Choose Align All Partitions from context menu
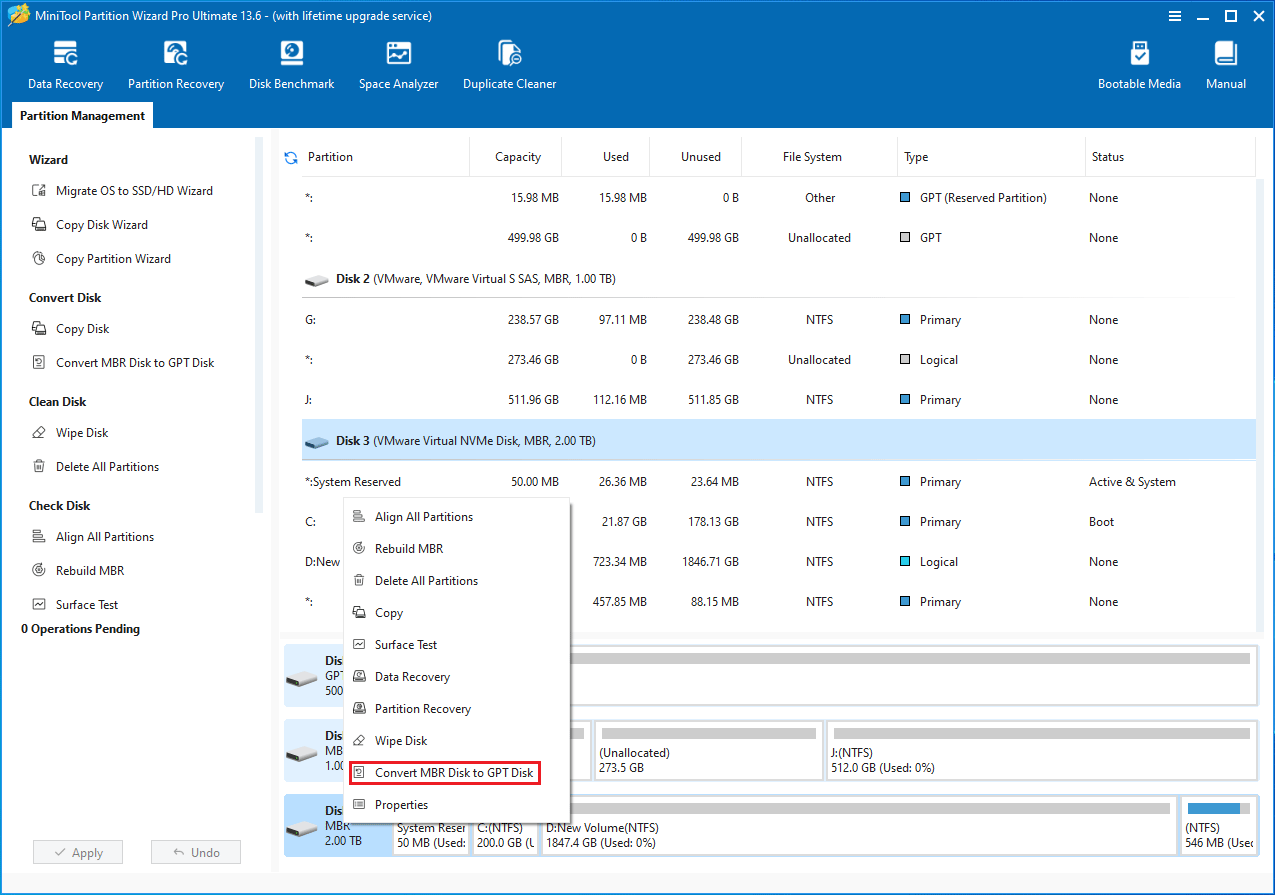Image resolution: width=1275 pixels, height=895 pixels. pos(457,517)
